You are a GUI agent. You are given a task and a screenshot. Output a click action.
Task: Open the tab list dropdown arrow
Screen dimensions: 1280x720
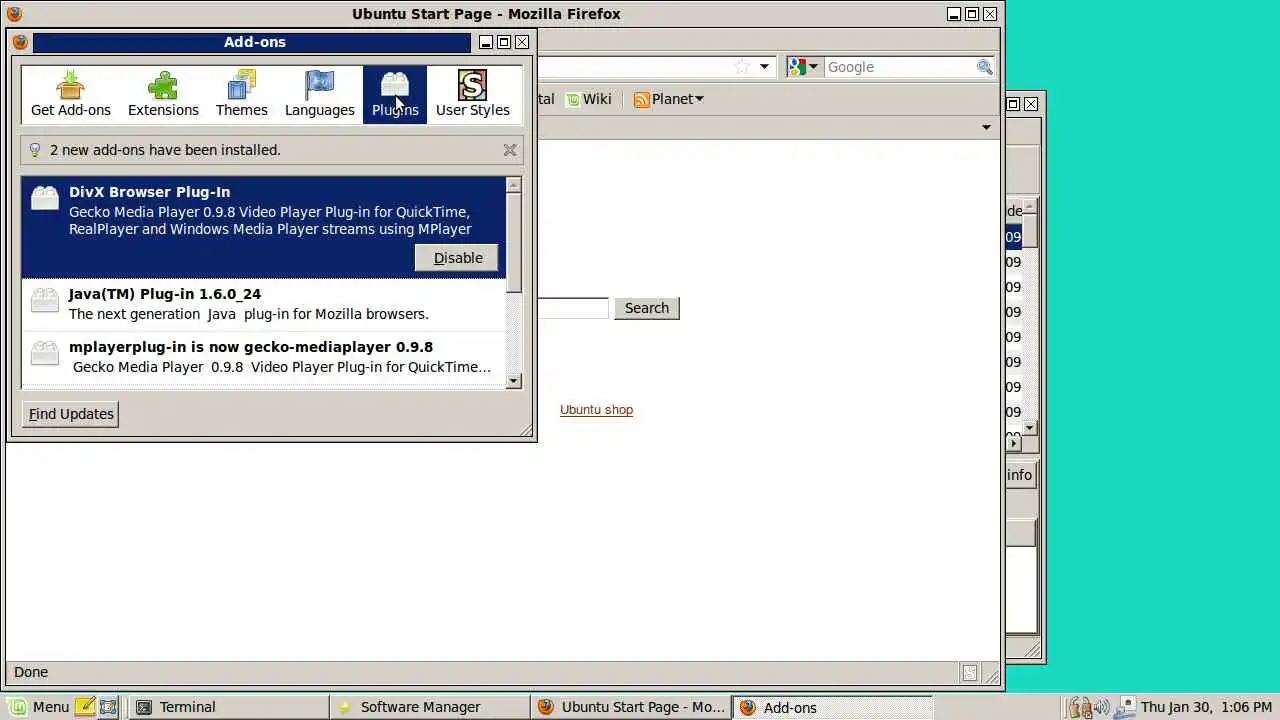coord(986,127)
